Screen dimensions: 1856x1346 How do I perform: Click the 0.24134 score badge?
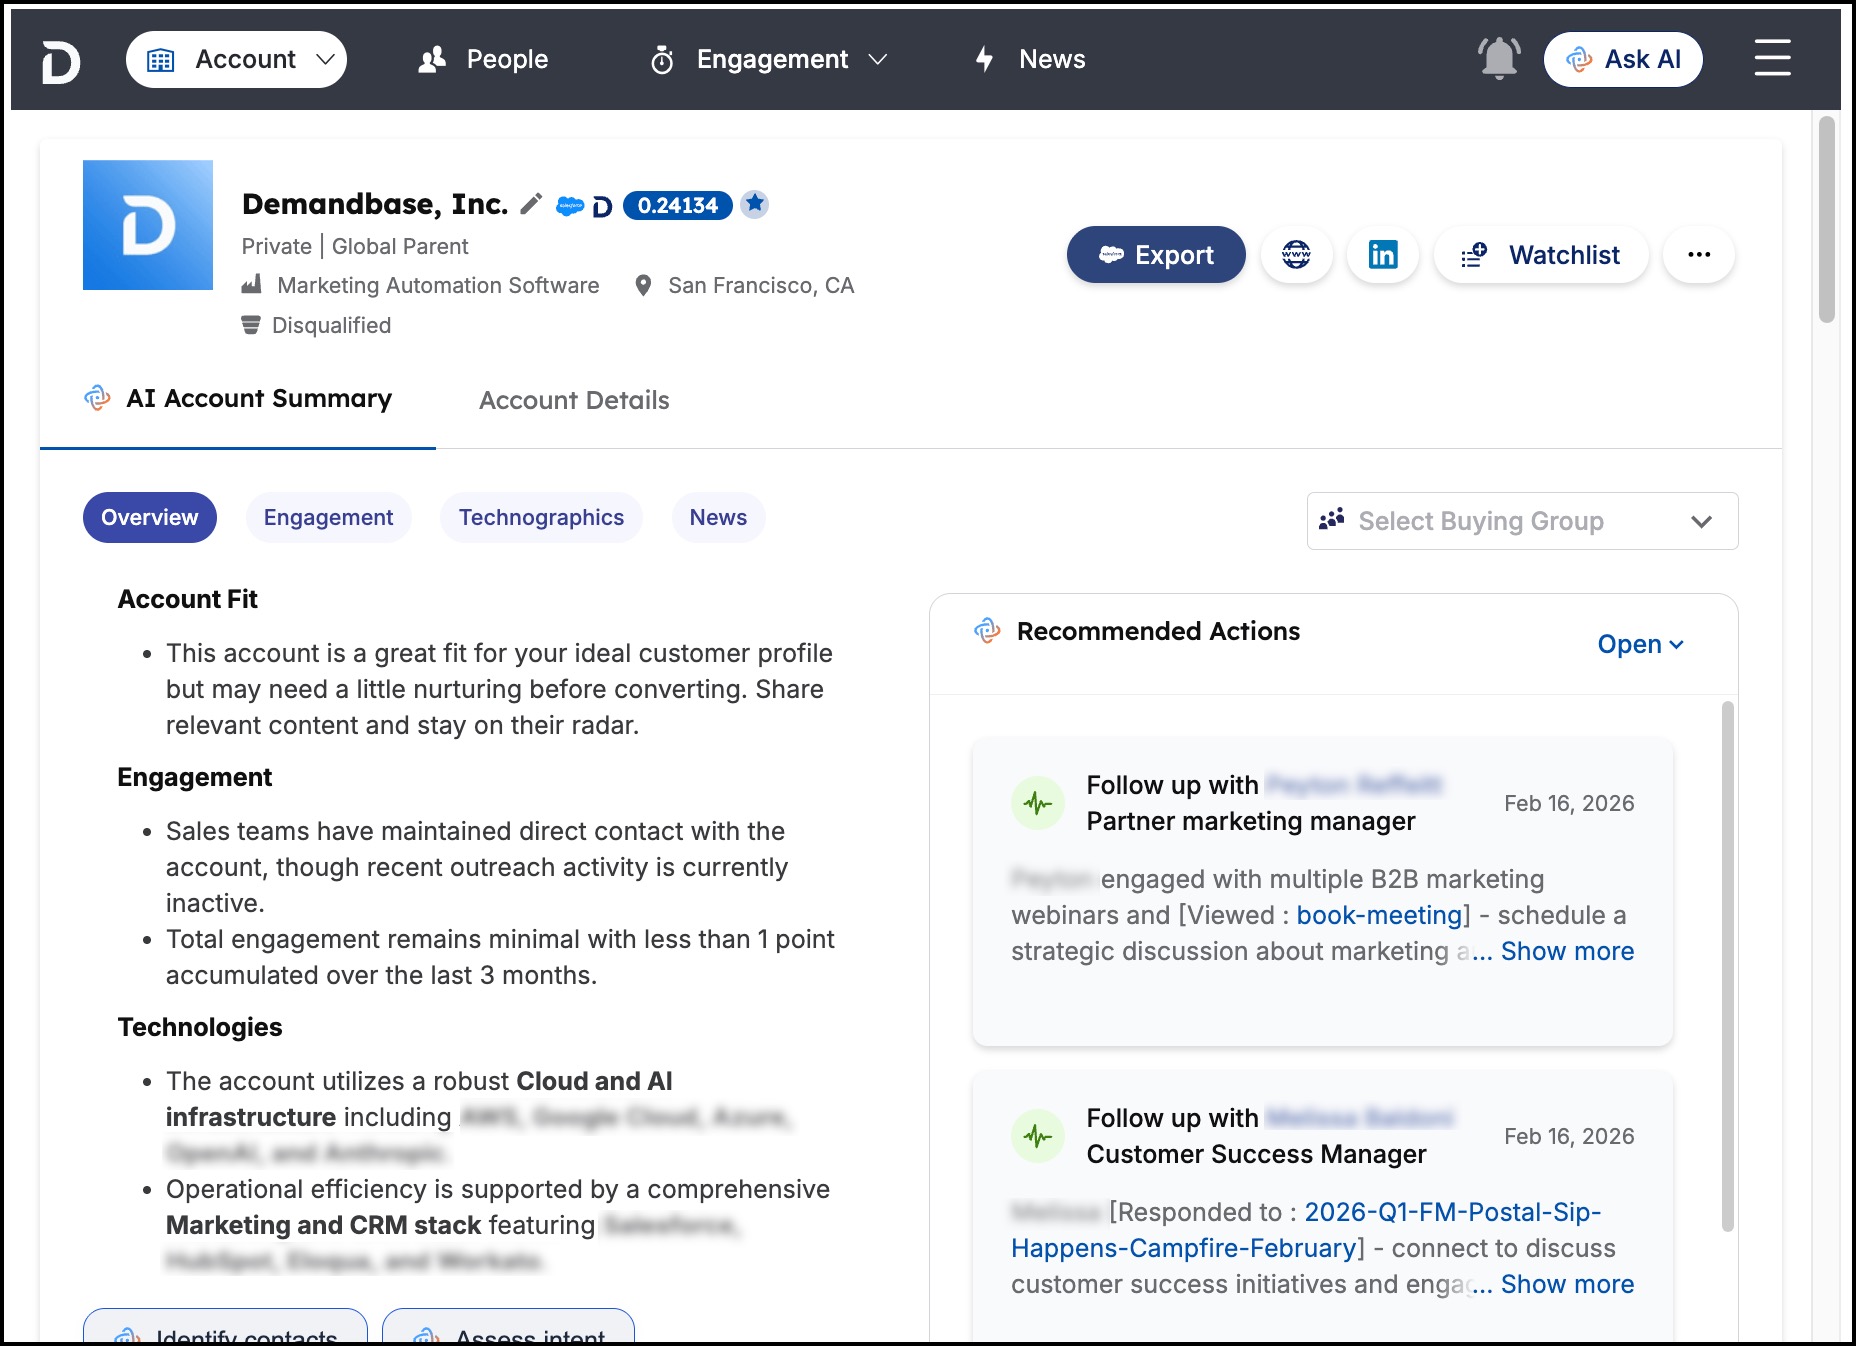(x=678, y=205)
